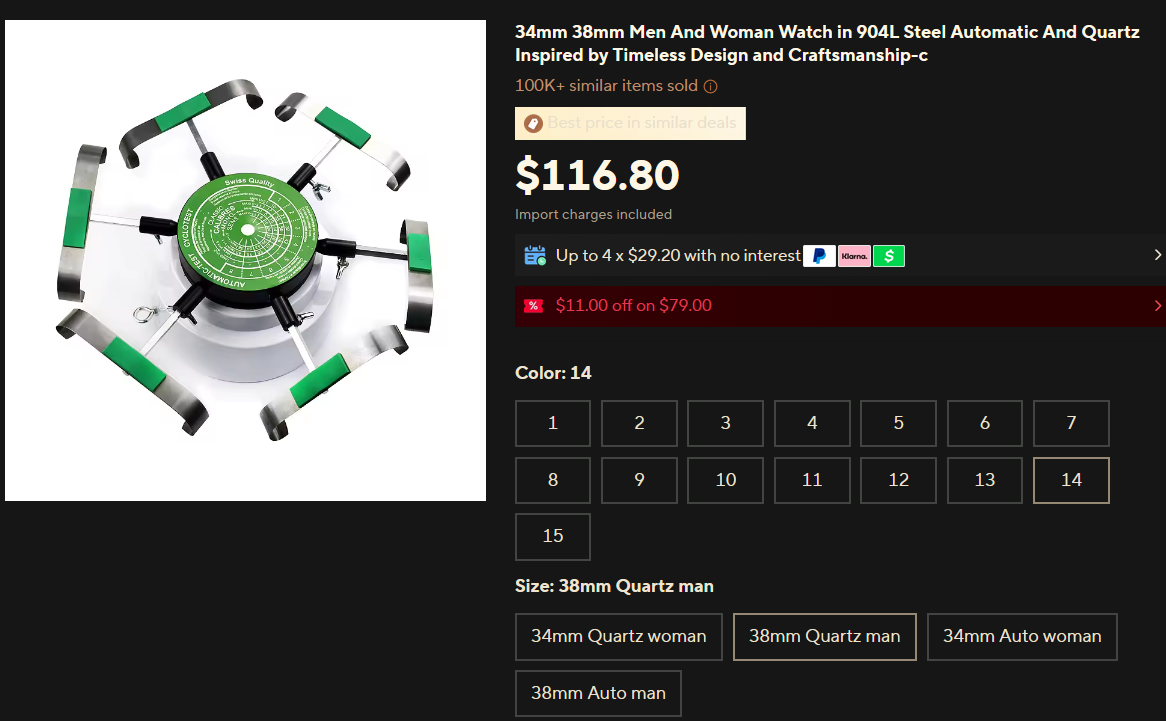Select the 34mm Auto woman size
Viewport: 1166px width, 721px height.
point(1022,636)
